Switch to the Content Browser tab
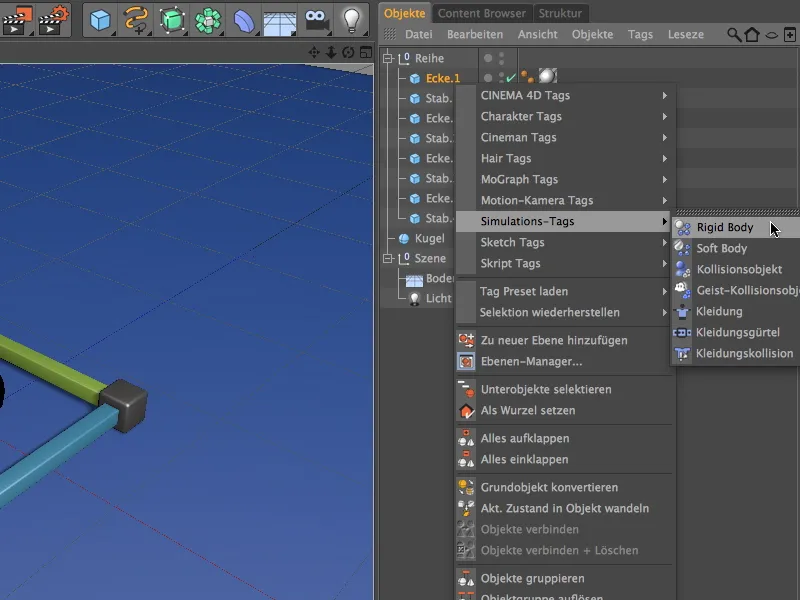Viewport: 800px width, 600px height. point(482,13)
